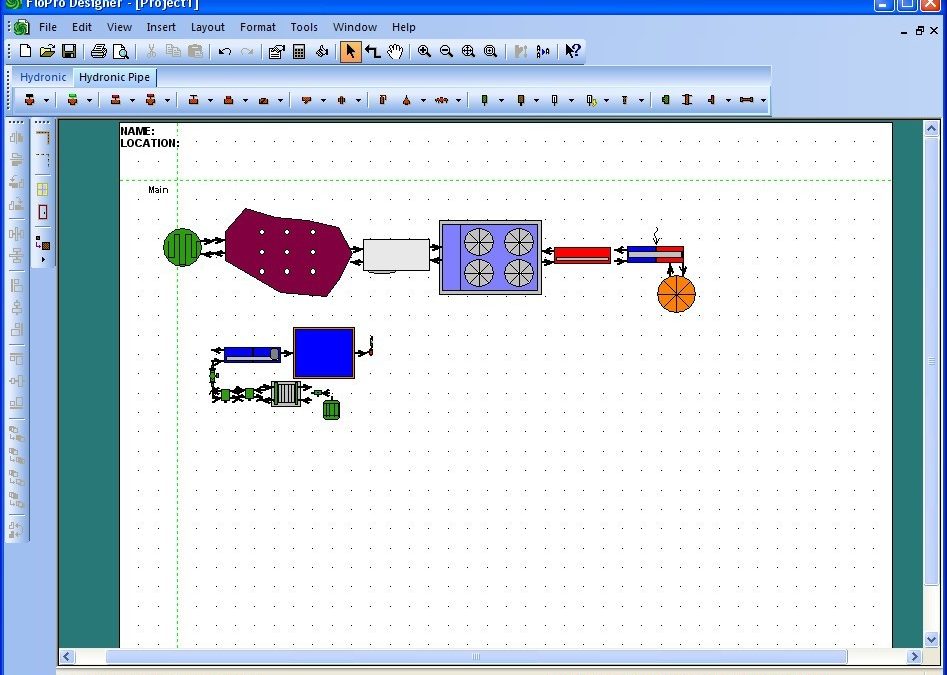Select the blue square tank on canvas

323,352
